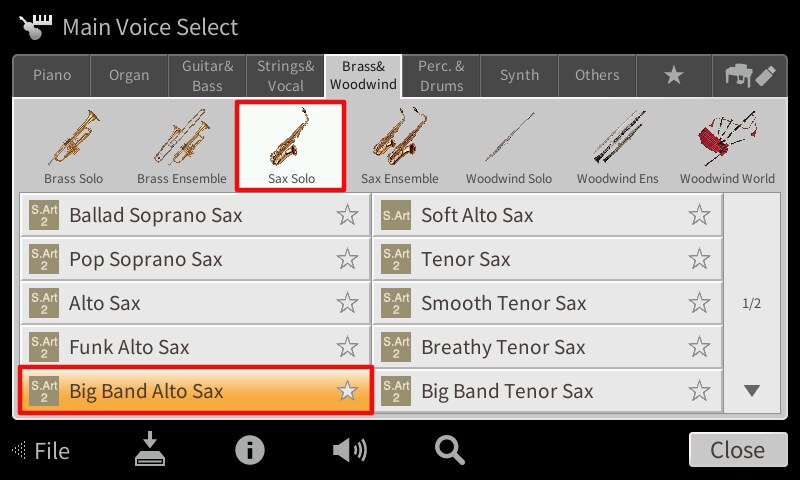Mark Tenor Sax as favorite
This screenshot has width=800, height=480.
[x=699, y=259]
